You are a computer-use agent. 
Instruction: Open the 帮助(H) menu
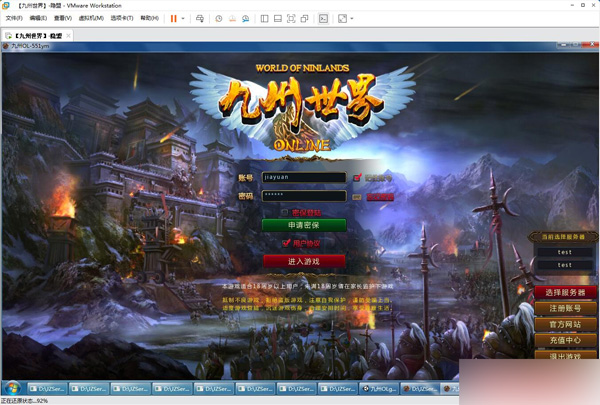tap(149, 18)
